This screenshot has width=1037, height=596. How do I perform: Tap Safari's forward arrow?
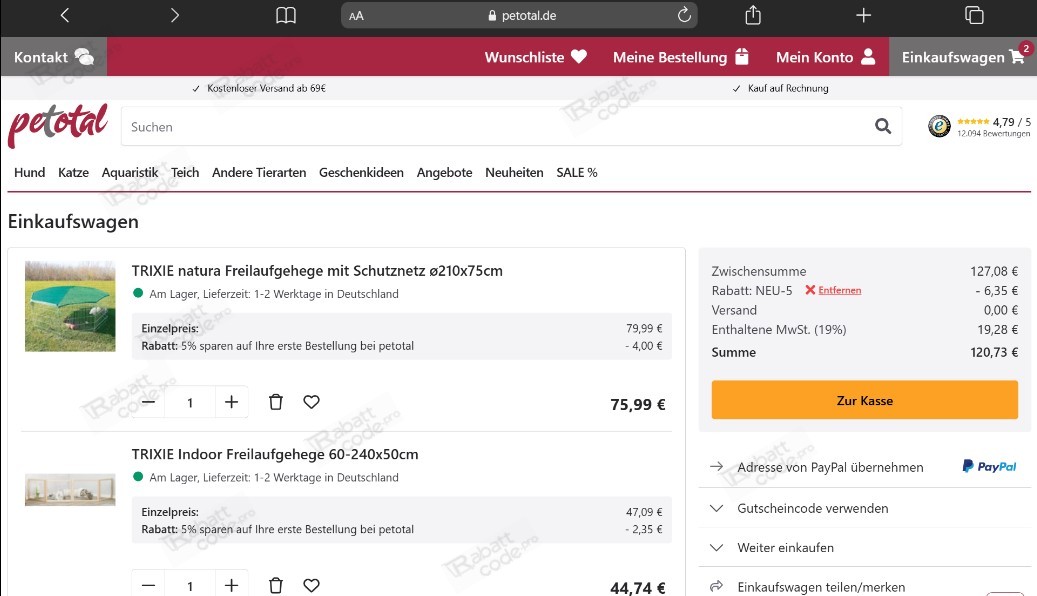click(x=175, y=15)
